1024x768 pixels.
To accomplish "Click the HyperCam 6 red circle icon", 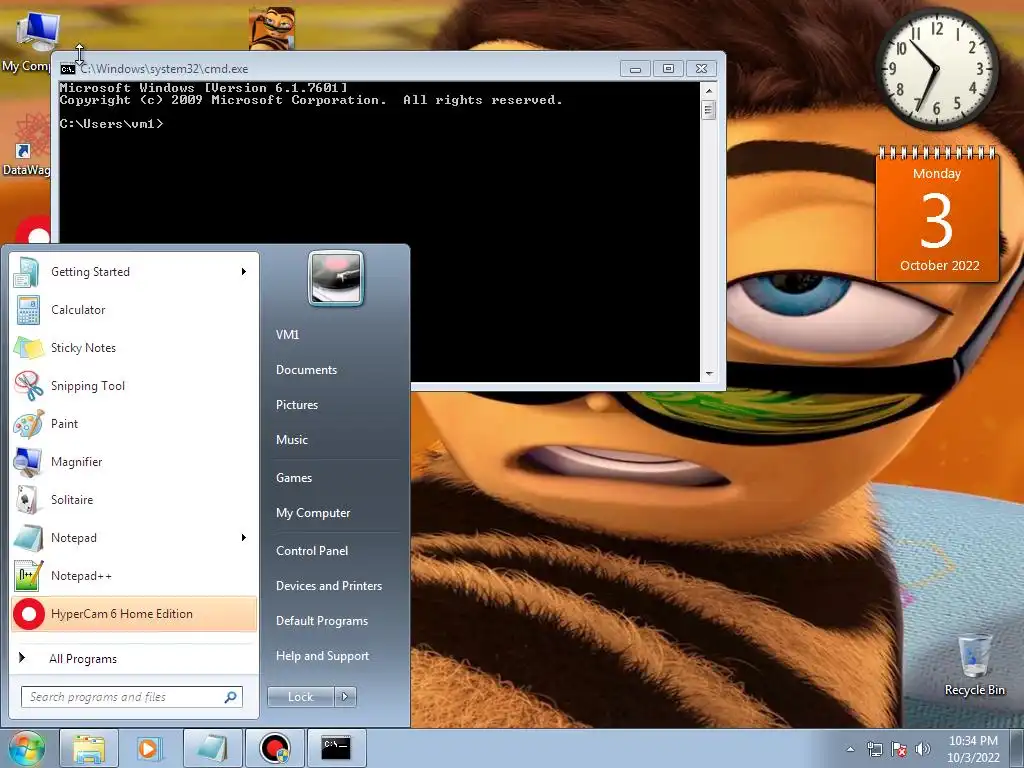I will click(28, 614).
